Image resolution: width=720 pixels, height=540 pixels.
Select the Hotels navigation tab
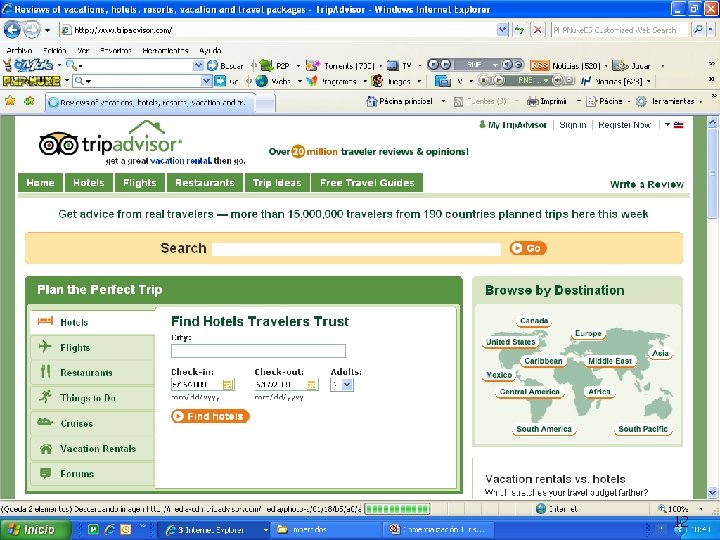89,183
